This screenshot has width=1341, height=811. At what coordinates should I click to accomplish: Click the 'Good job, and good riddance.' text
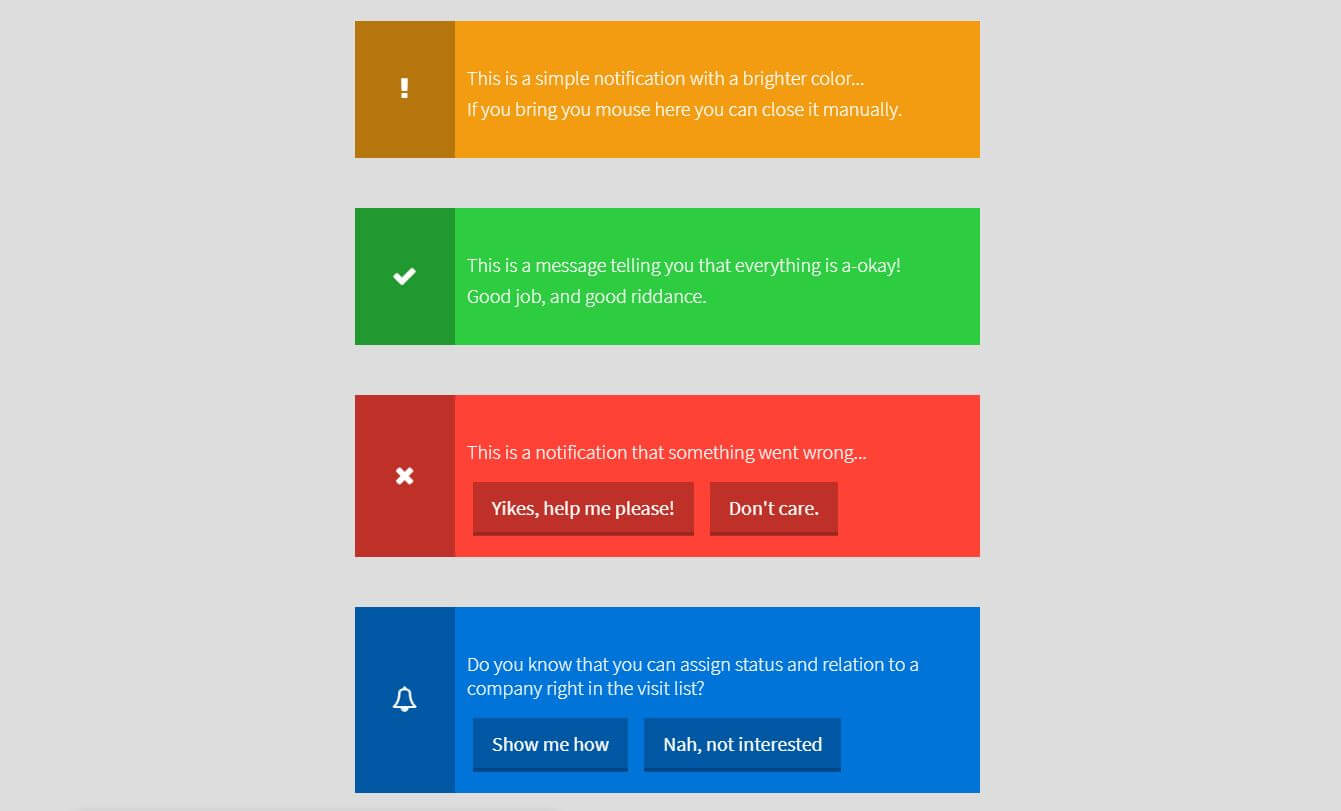coord(586,296)
